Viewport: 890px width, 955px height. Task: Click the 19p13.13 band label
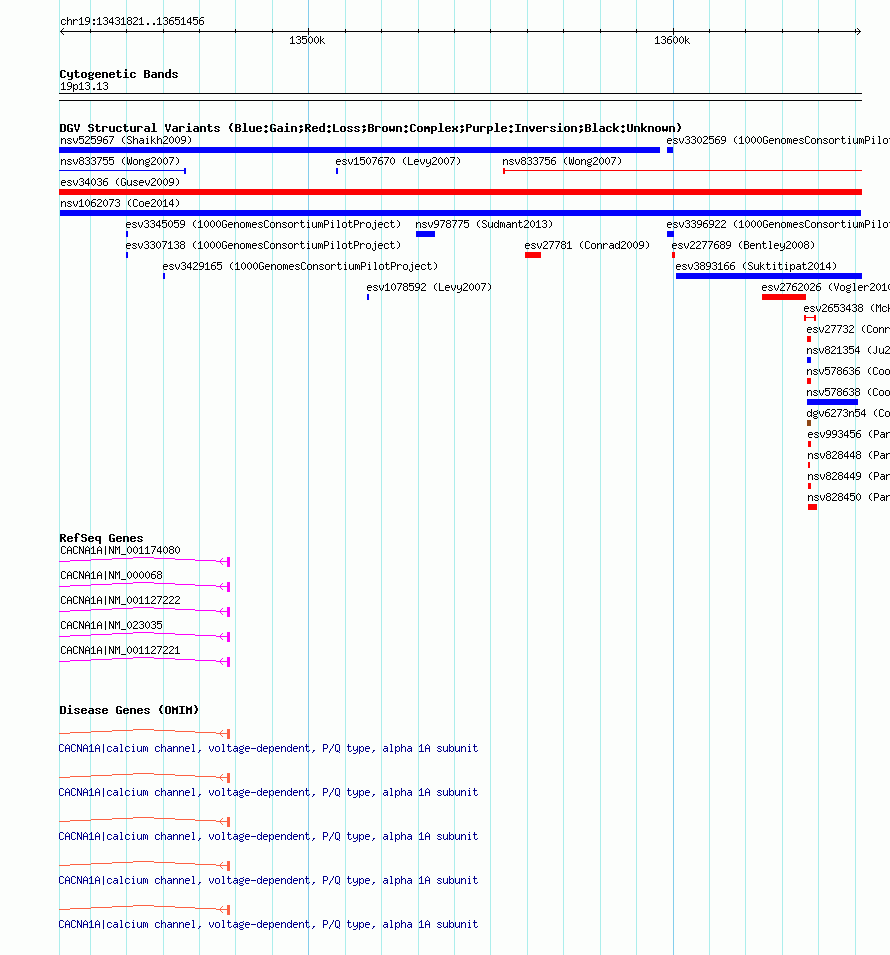(x=84, y=86)
